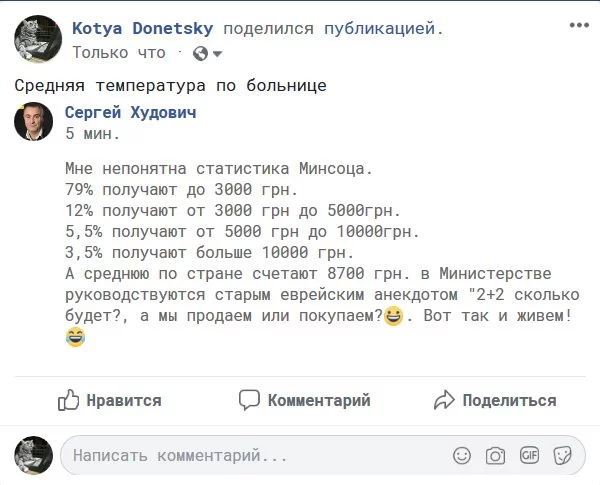Click the 'Только что' post timestamp
The height and width of the screenshot is (485, 600).
(118, 52)
